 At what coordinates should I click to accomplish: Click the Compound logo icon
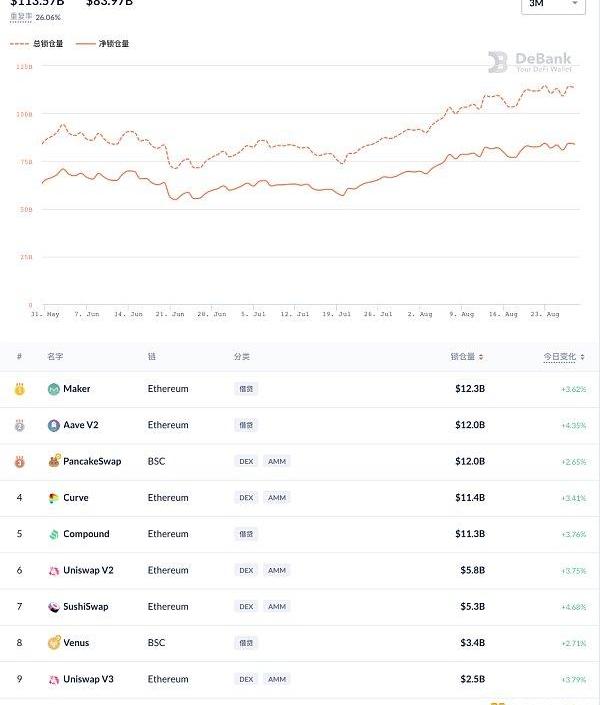point(54,534)
